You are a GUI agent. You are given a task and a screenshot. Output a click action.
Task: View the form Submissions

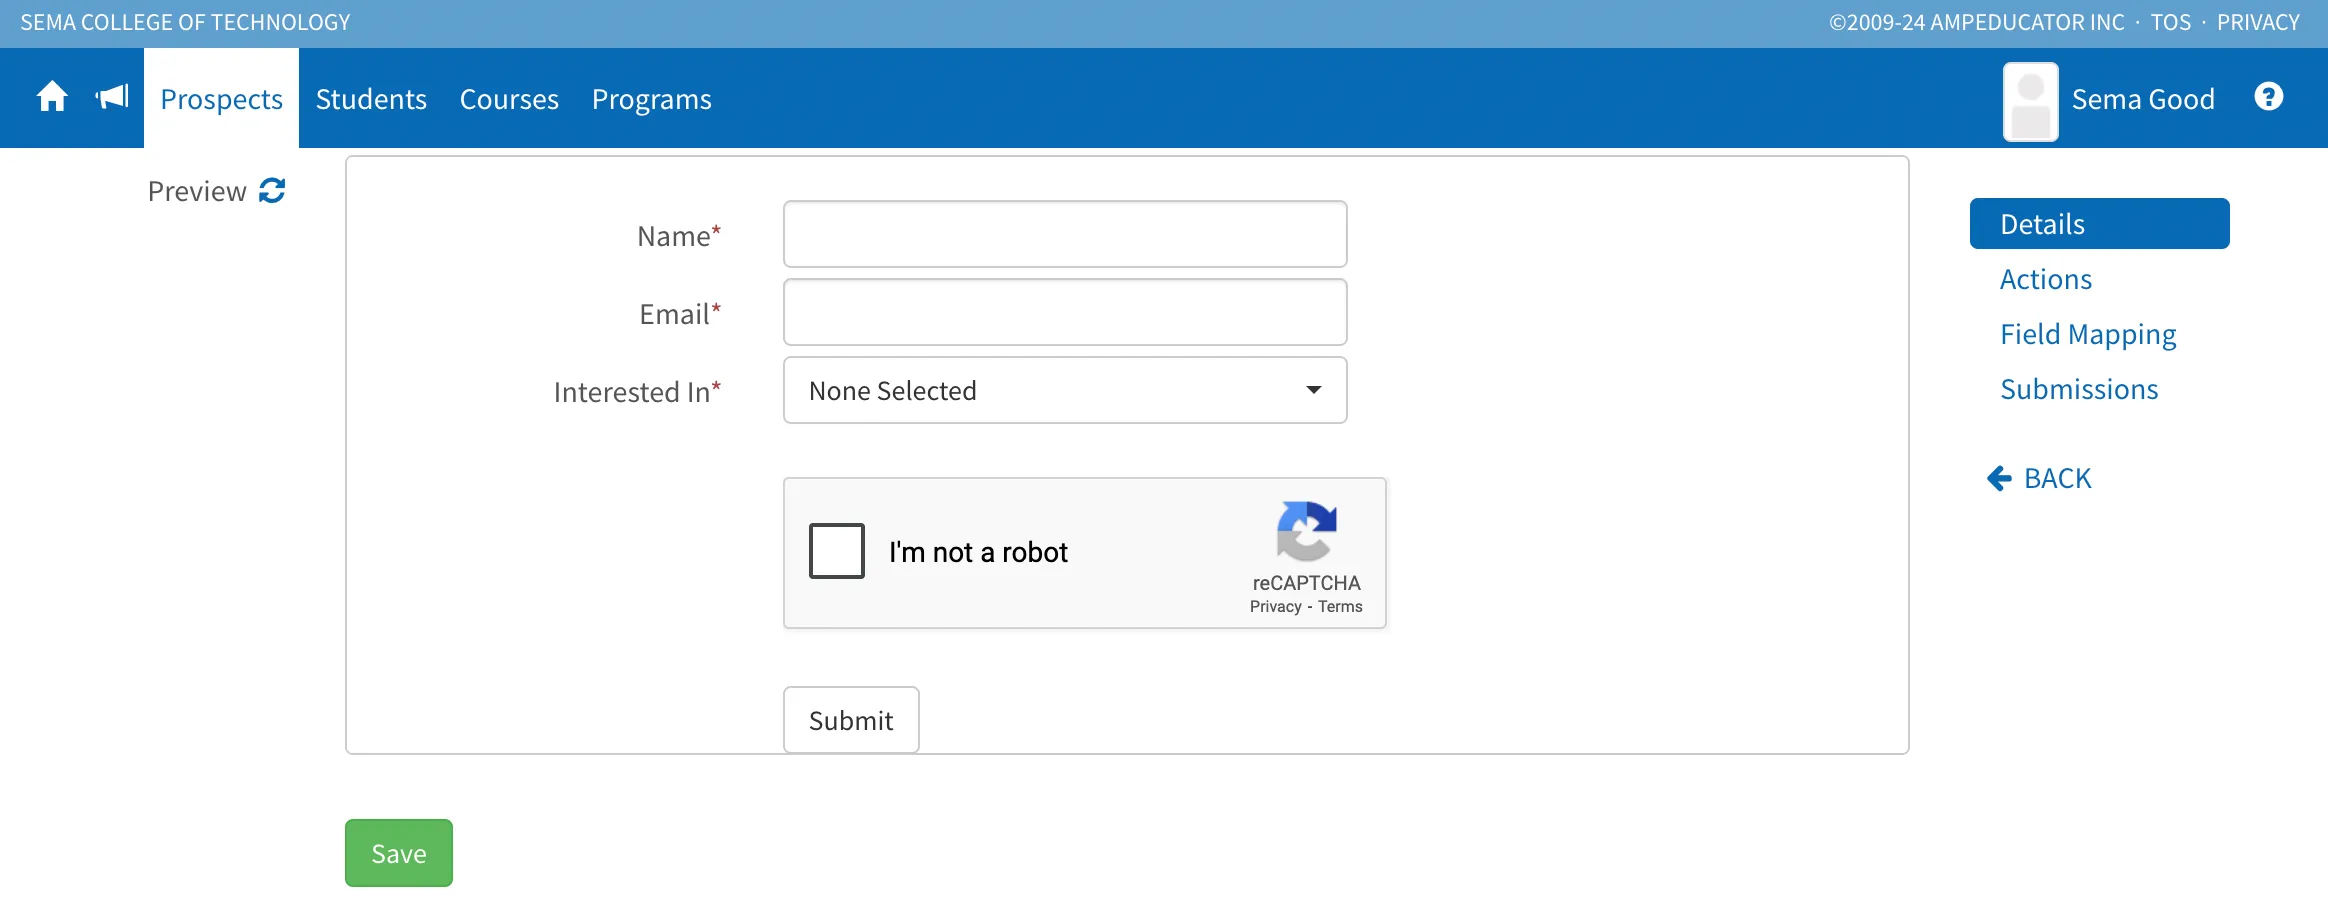[x=2079, y=389]
